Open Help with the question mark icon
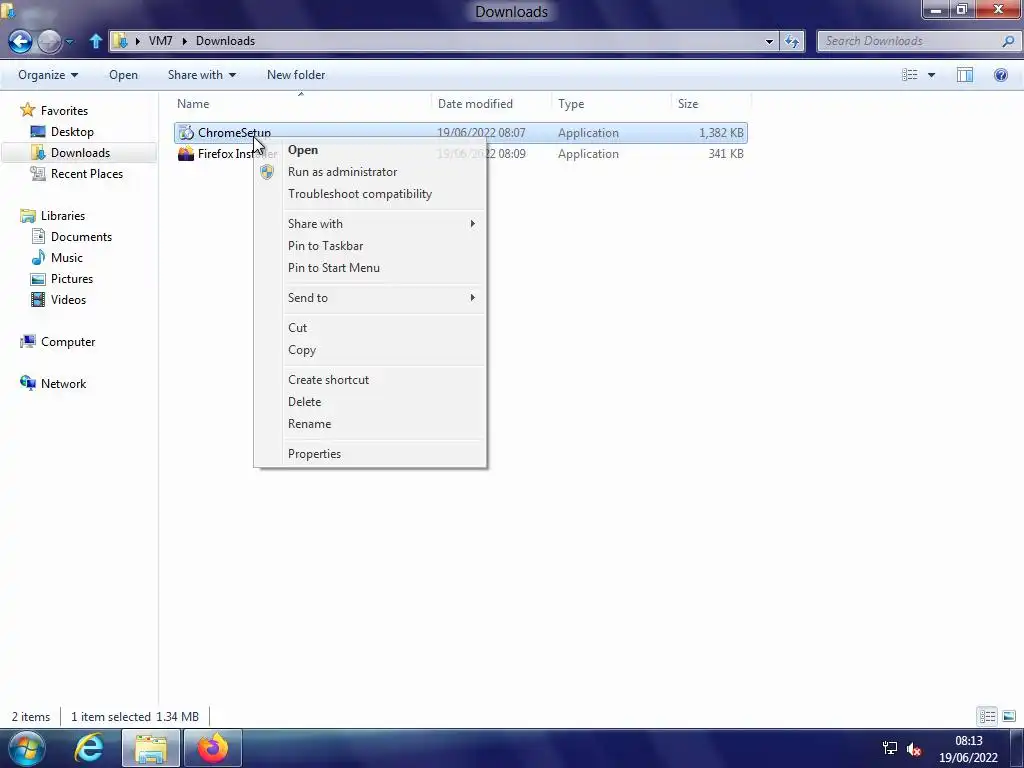The image size is (1024, 768). tap(1000, 75)
